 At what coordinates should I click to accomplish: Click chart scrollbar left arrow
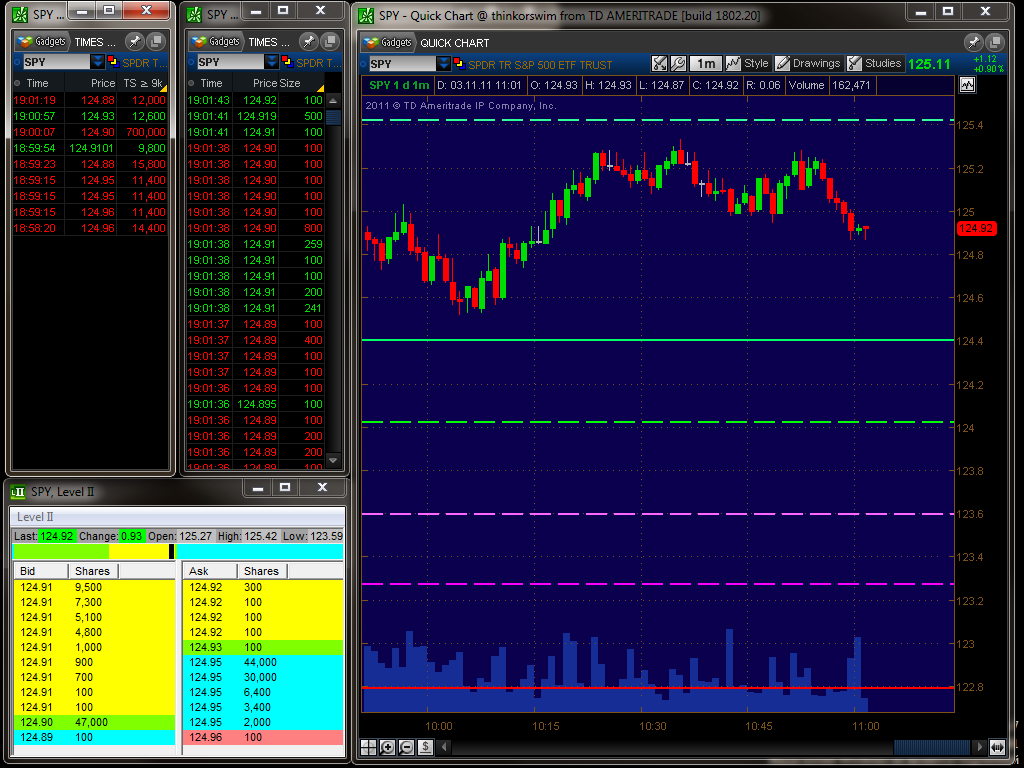click(444, 746)
